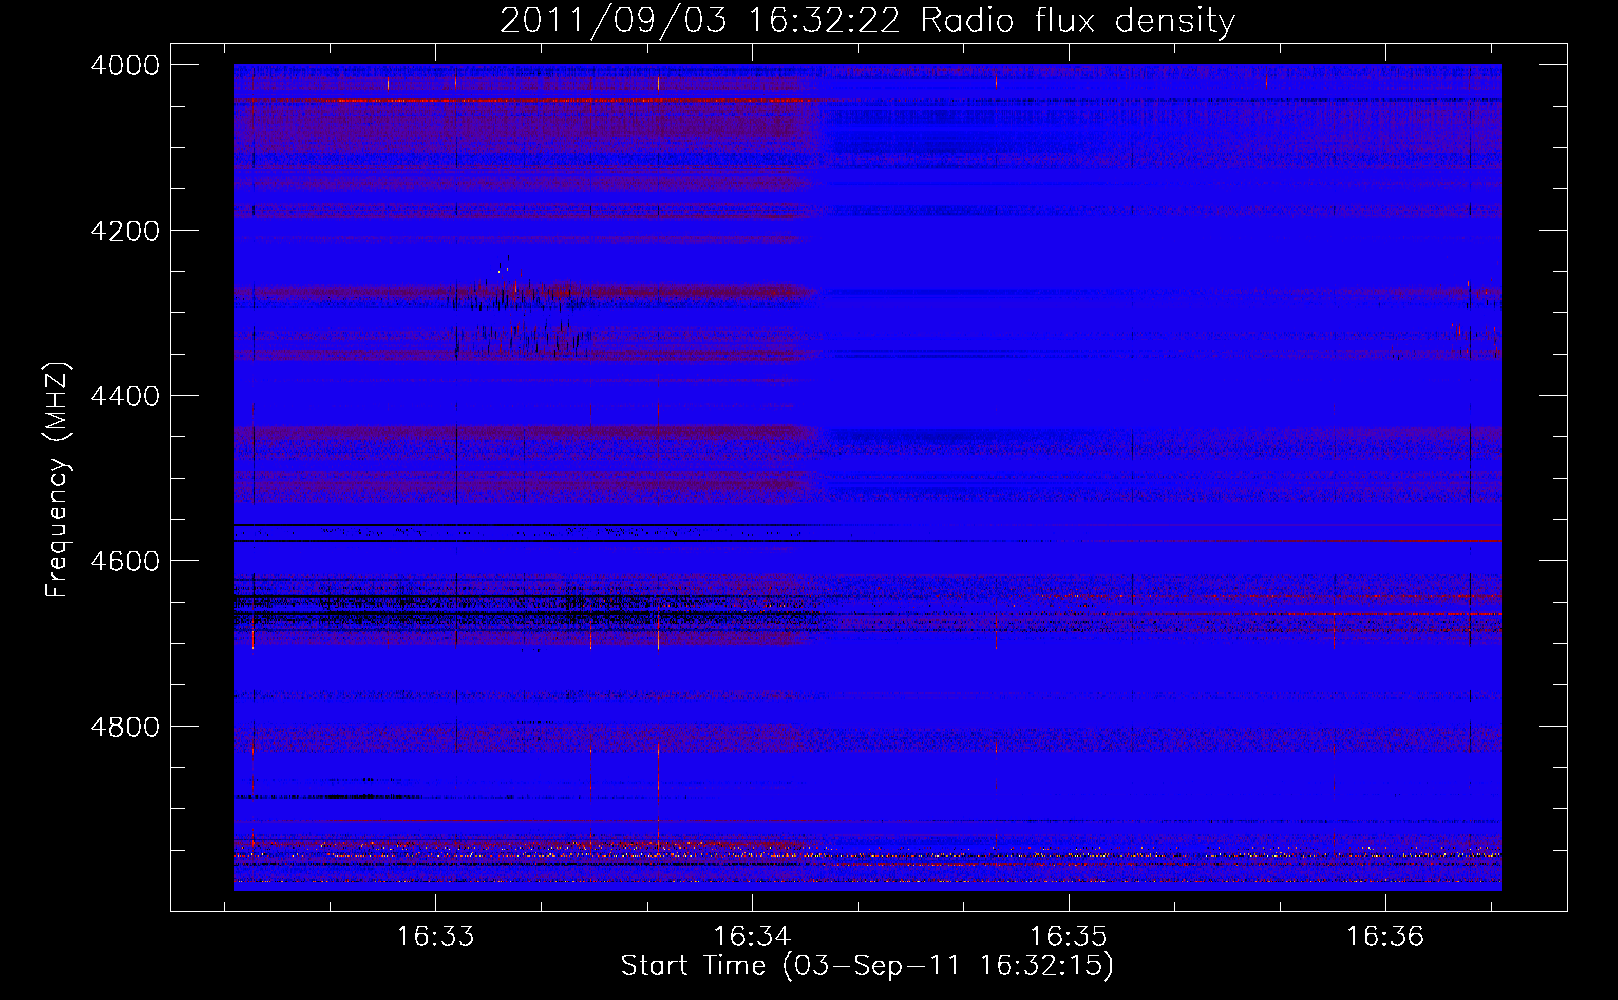Click the 16:34 time tick label
Image resolution: width=1618 pixels, height=1000 pixels.
click(752, 937)
